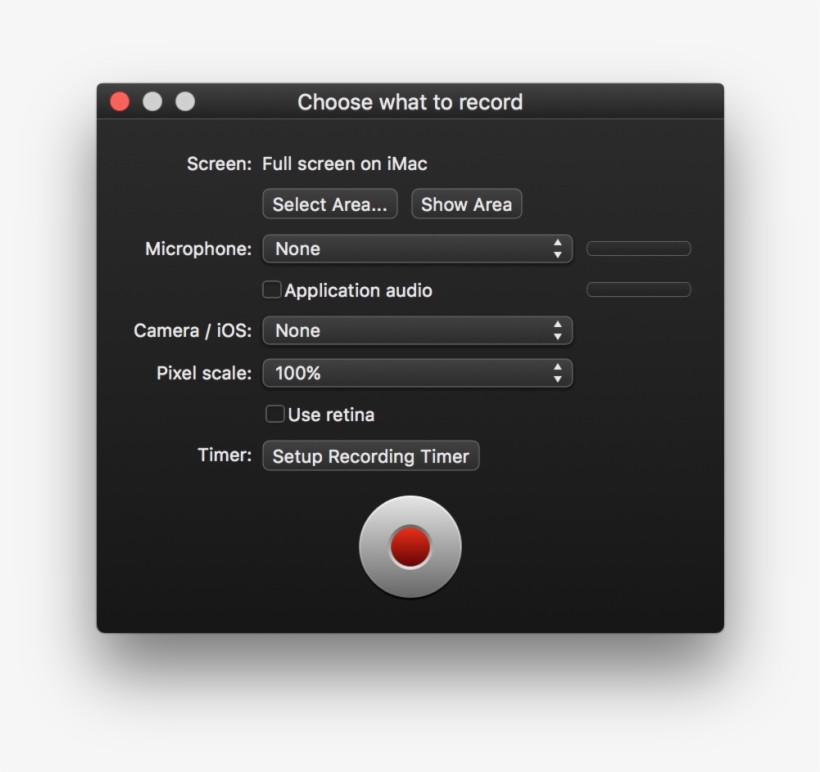Image resolution: width=820 pixels, height=772 pixels.
Task: Click the up-down arrows on Pixel scale selector
Action: [x=558, y=373]
